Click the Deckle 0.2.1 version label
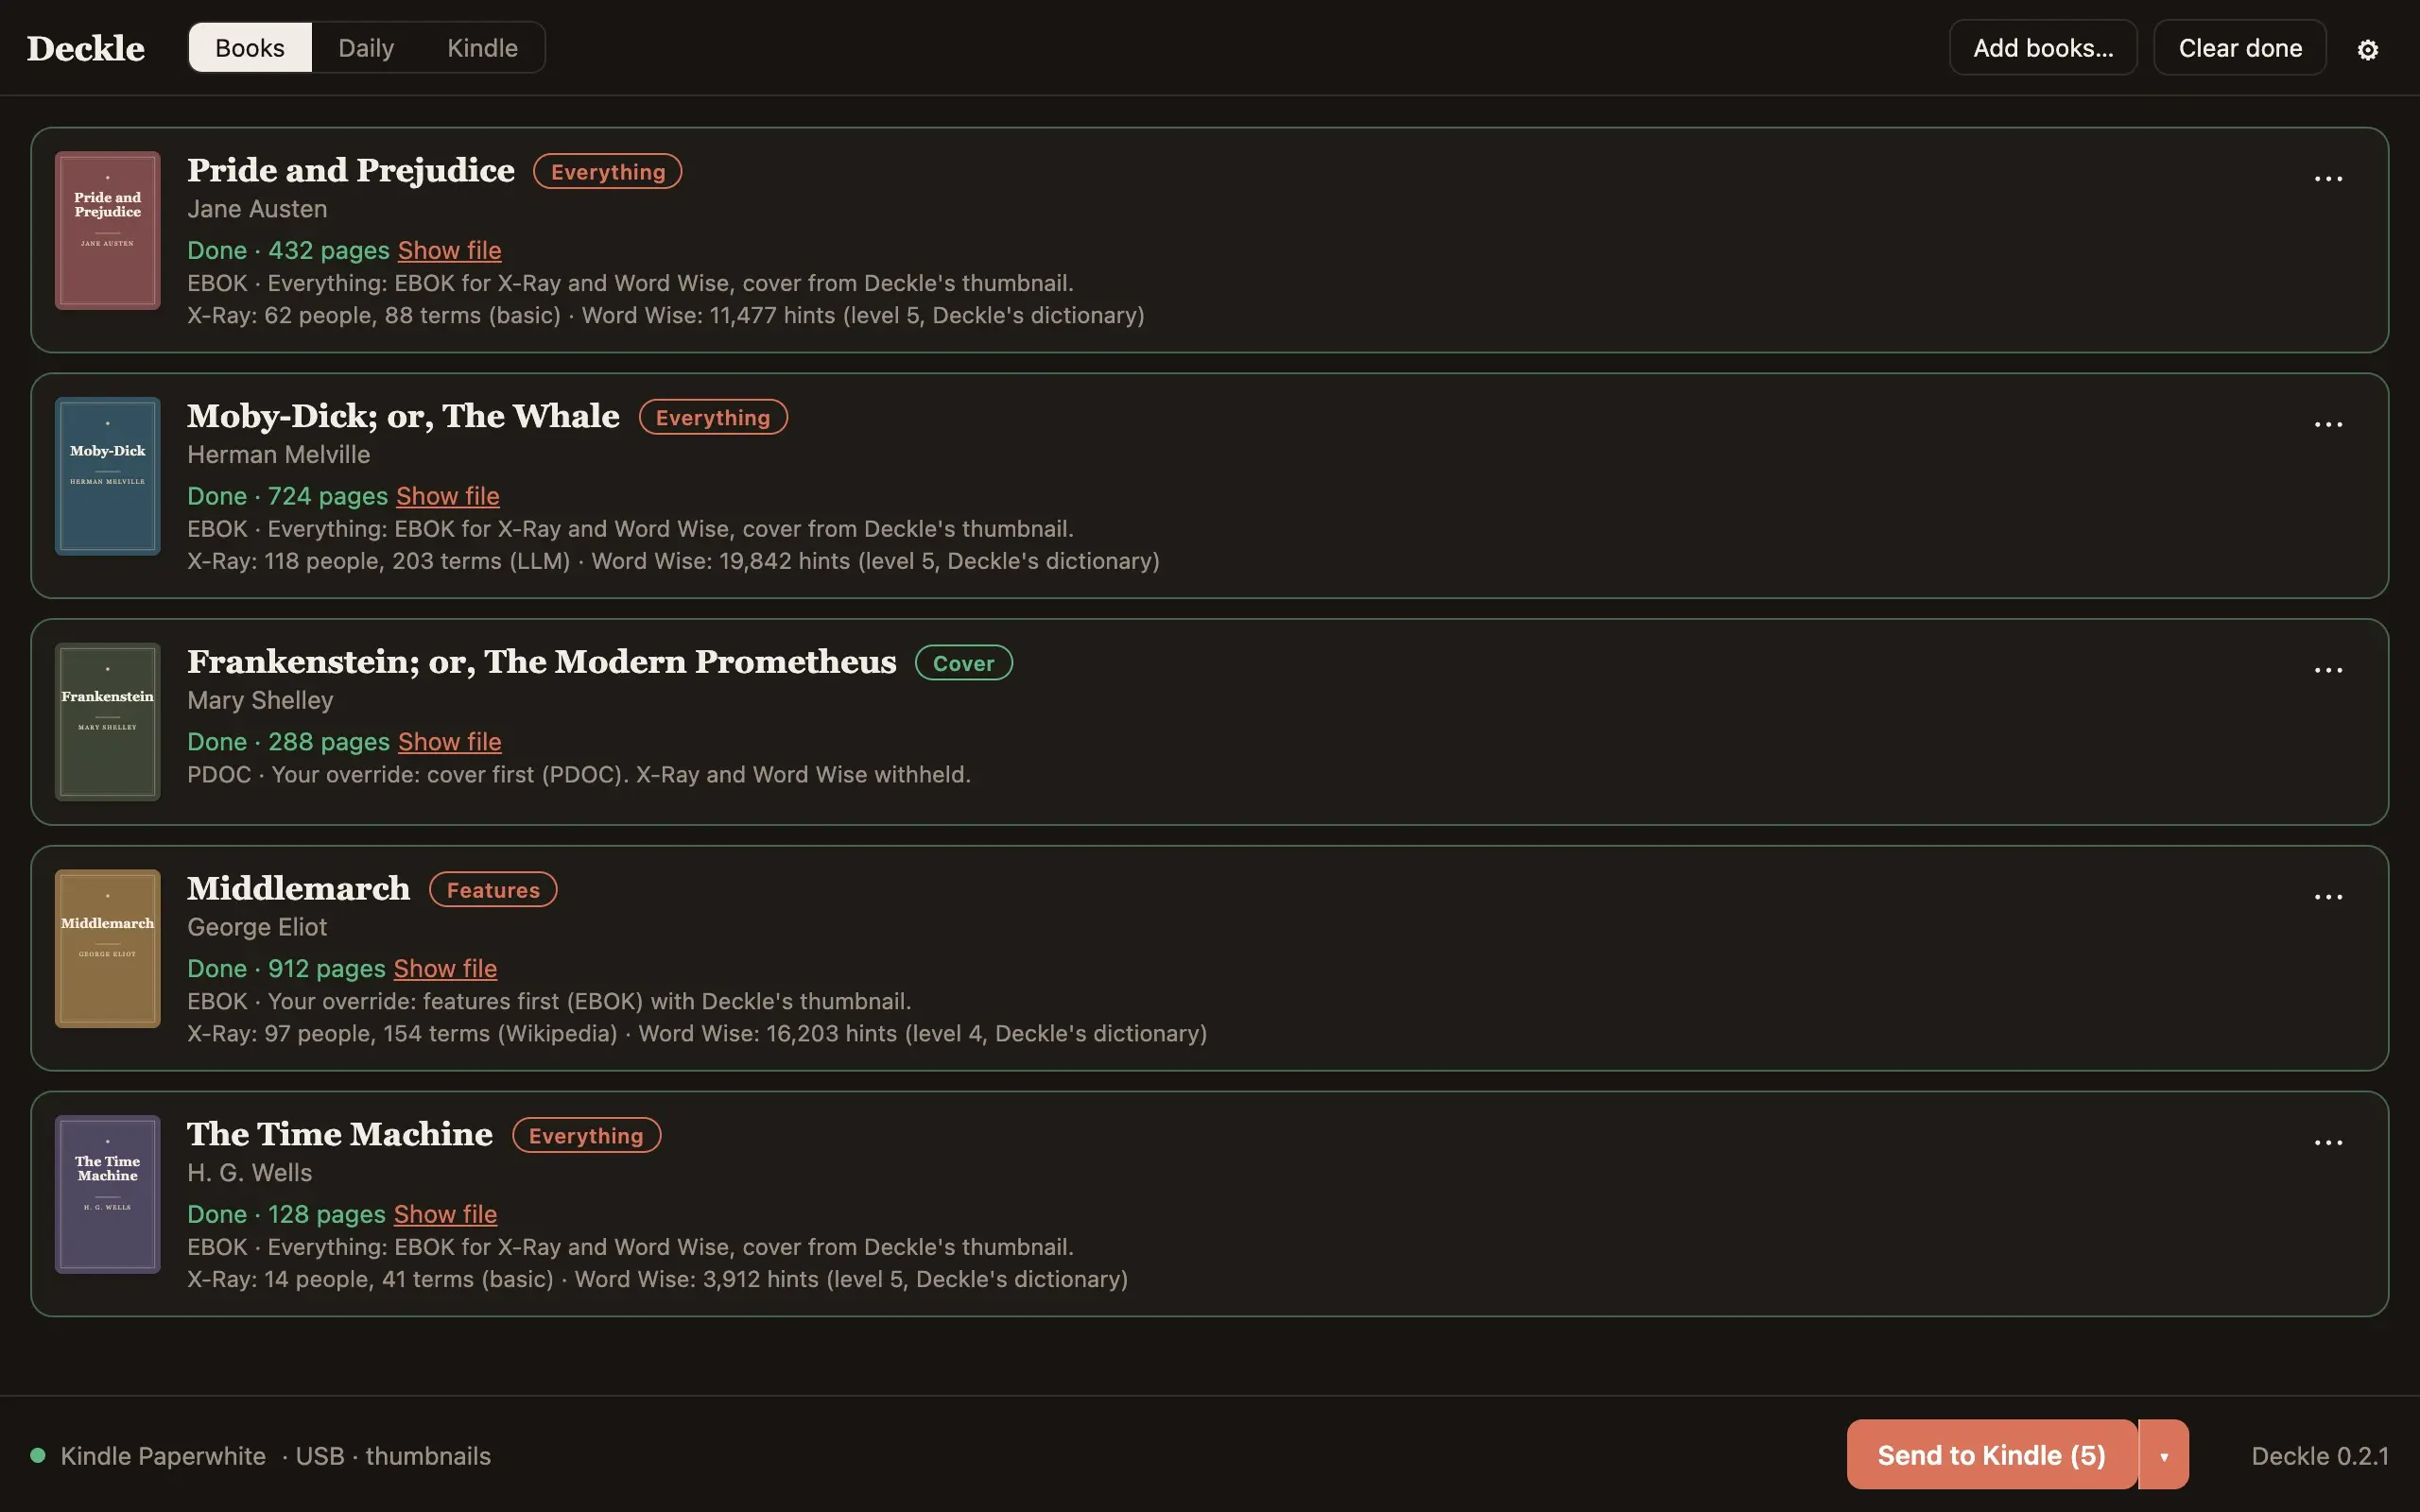The height and width of the screenshot is (1512, 2420). tap(2320, 1456)
